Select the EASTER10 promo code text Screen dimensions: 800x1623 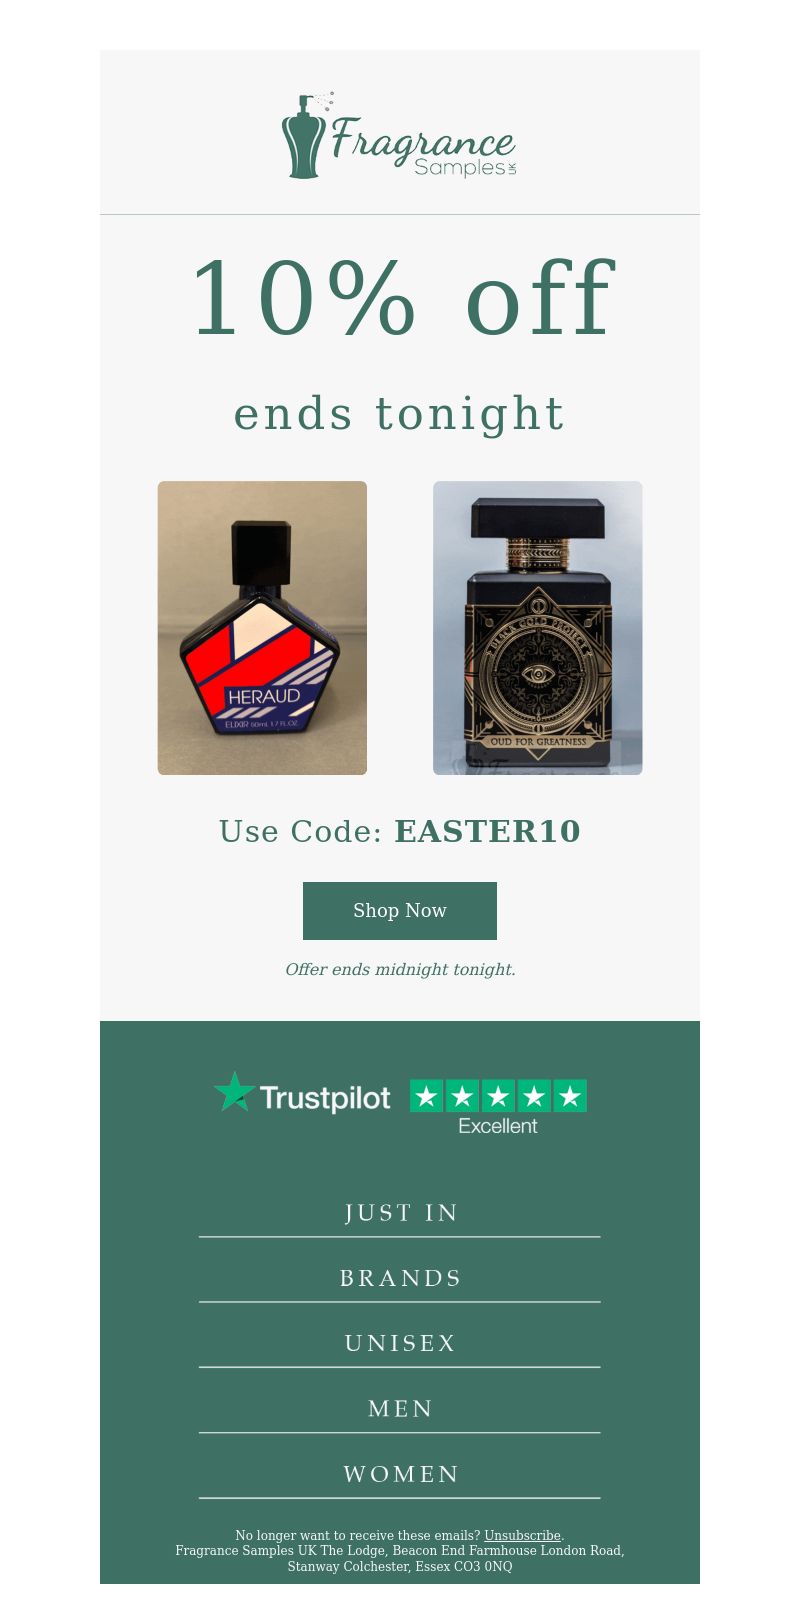coord(487,832)
